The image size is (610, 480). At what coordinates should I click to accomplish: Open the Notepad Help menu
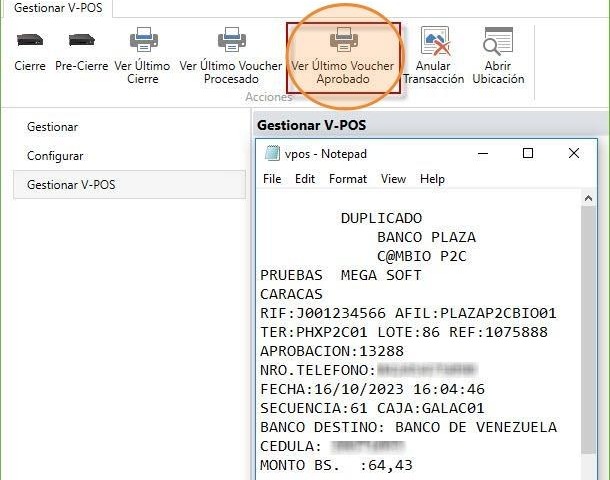click(x=432, y=179)
